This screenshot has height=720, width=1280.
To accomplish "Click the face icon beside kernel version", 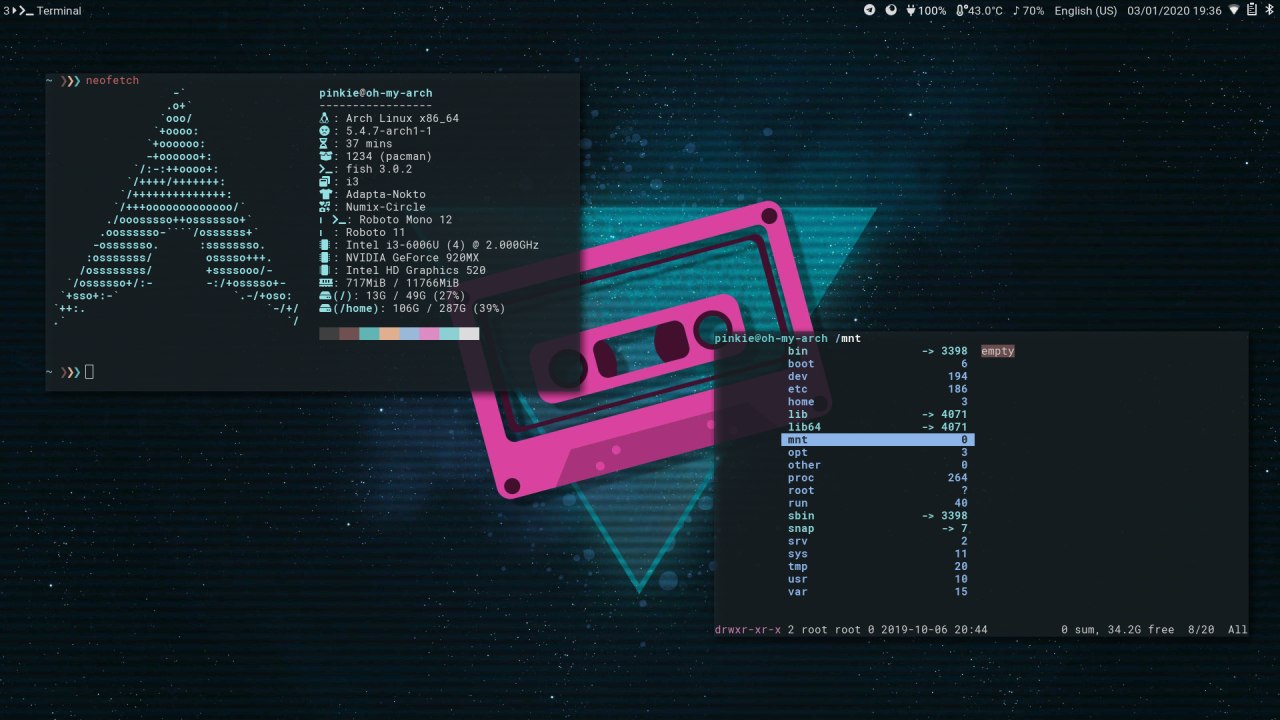I will (x=324, y=131).
